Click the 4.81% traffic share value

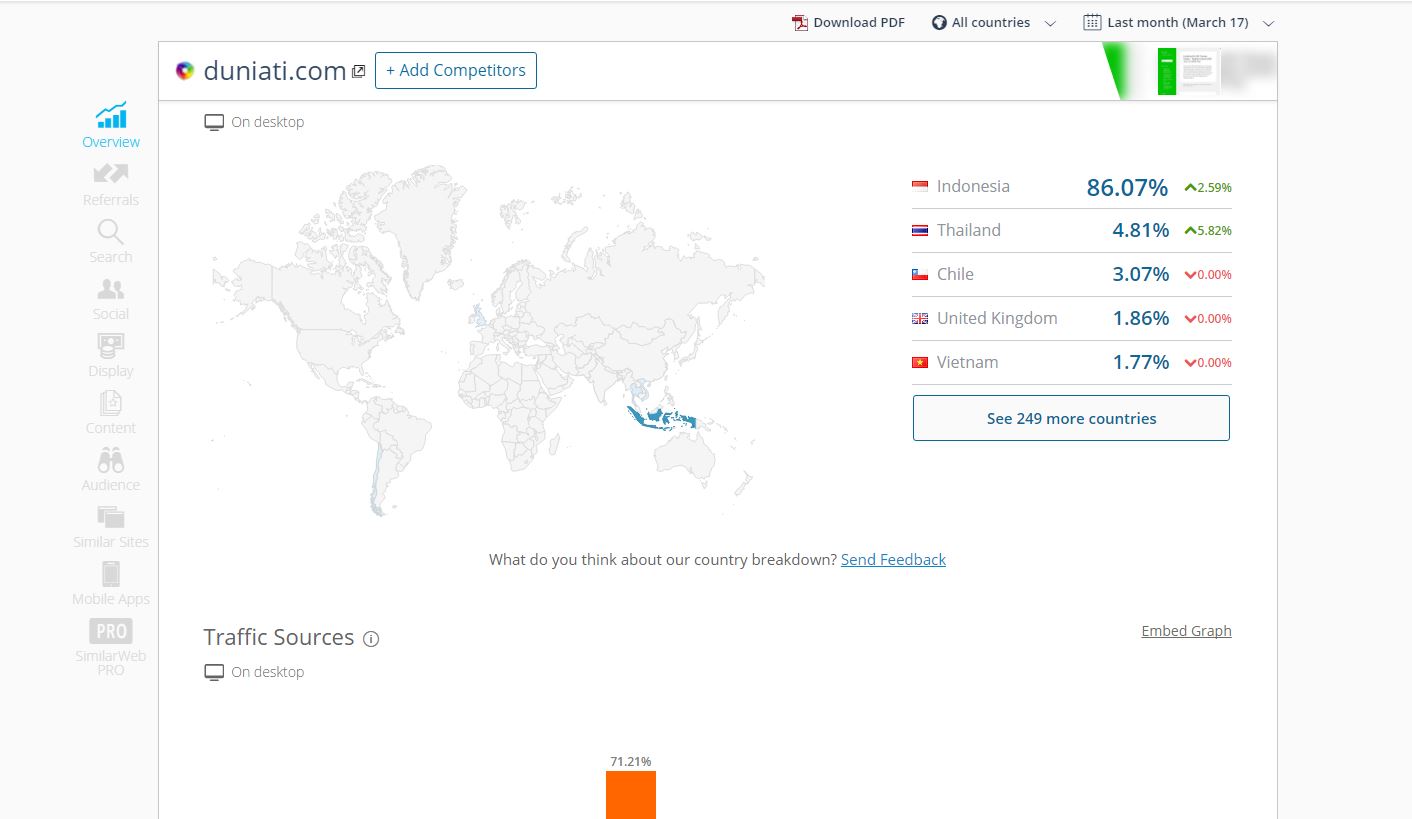[1141, 230]
